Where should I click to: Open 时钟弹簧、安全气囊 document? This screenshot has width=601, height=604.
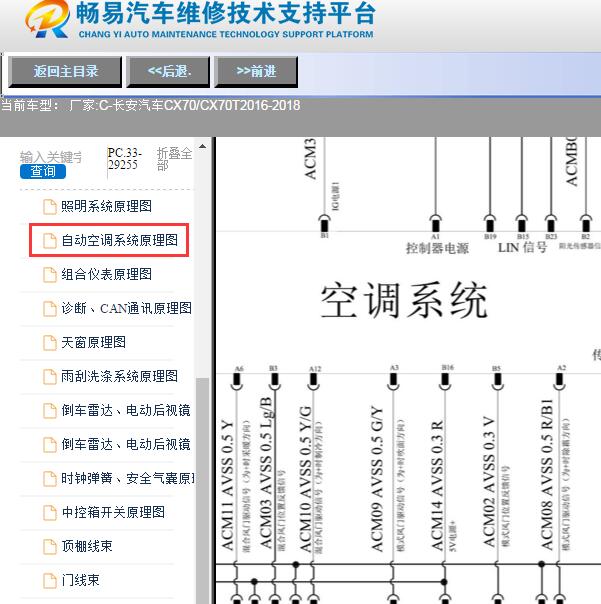[128, 478]
